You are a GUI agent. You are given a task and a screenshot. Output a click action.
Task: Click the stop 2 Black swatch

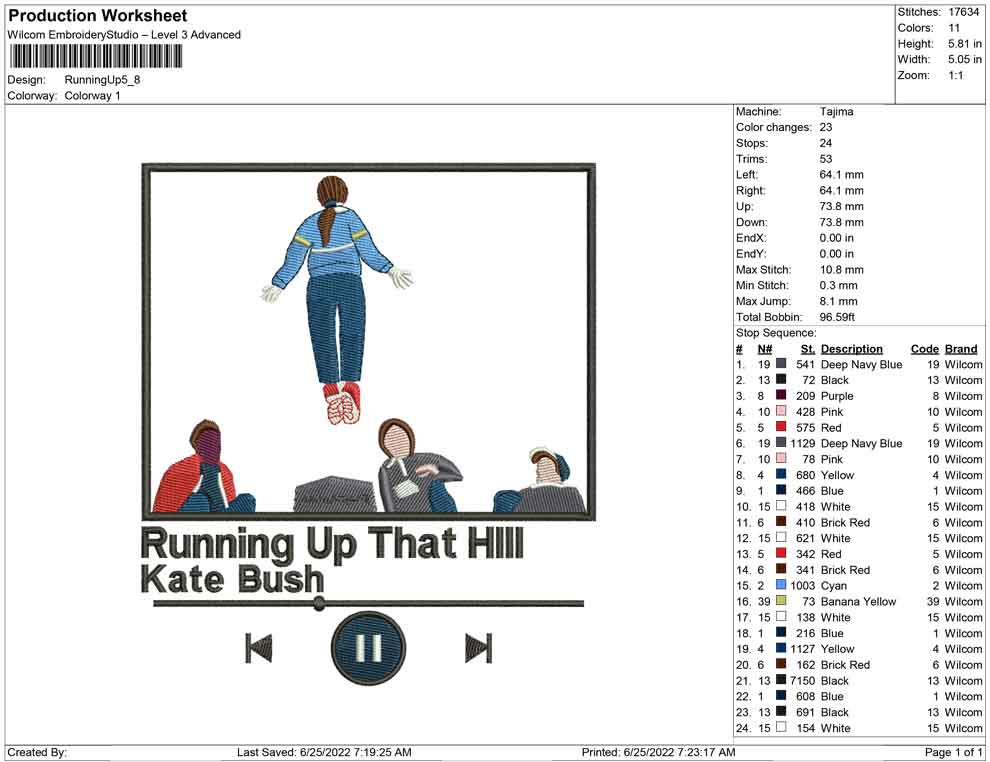(x=781, y=379)
